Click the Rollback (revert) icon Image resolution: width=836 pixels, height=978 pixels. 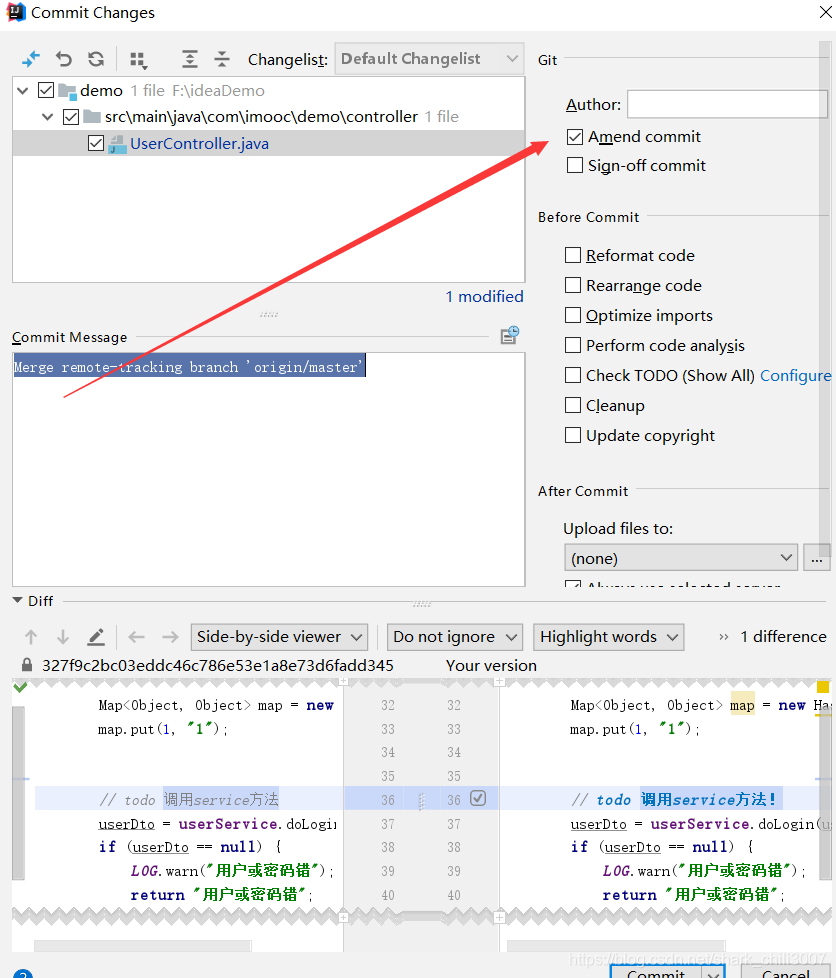pyautogui.click(x=64, y=59)
